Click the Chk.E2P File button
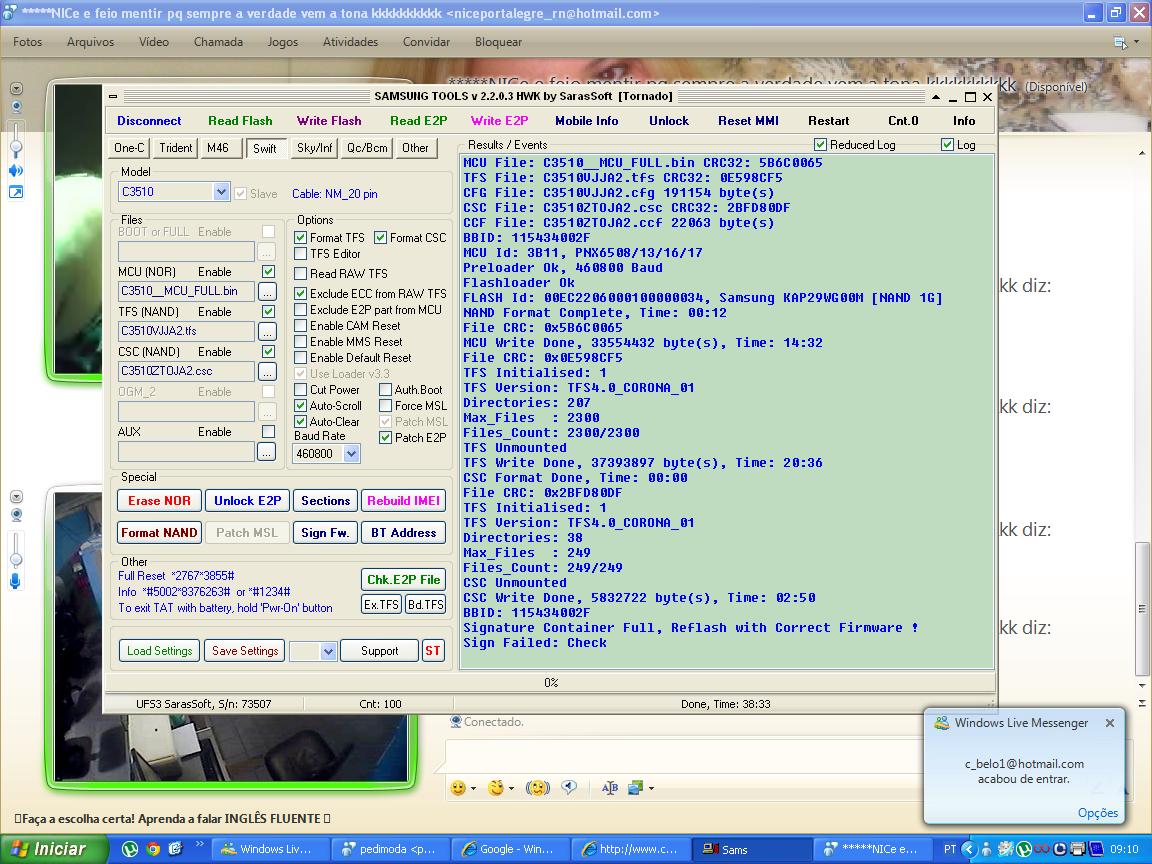The image size is (1152, 864). tap(403, 580)
